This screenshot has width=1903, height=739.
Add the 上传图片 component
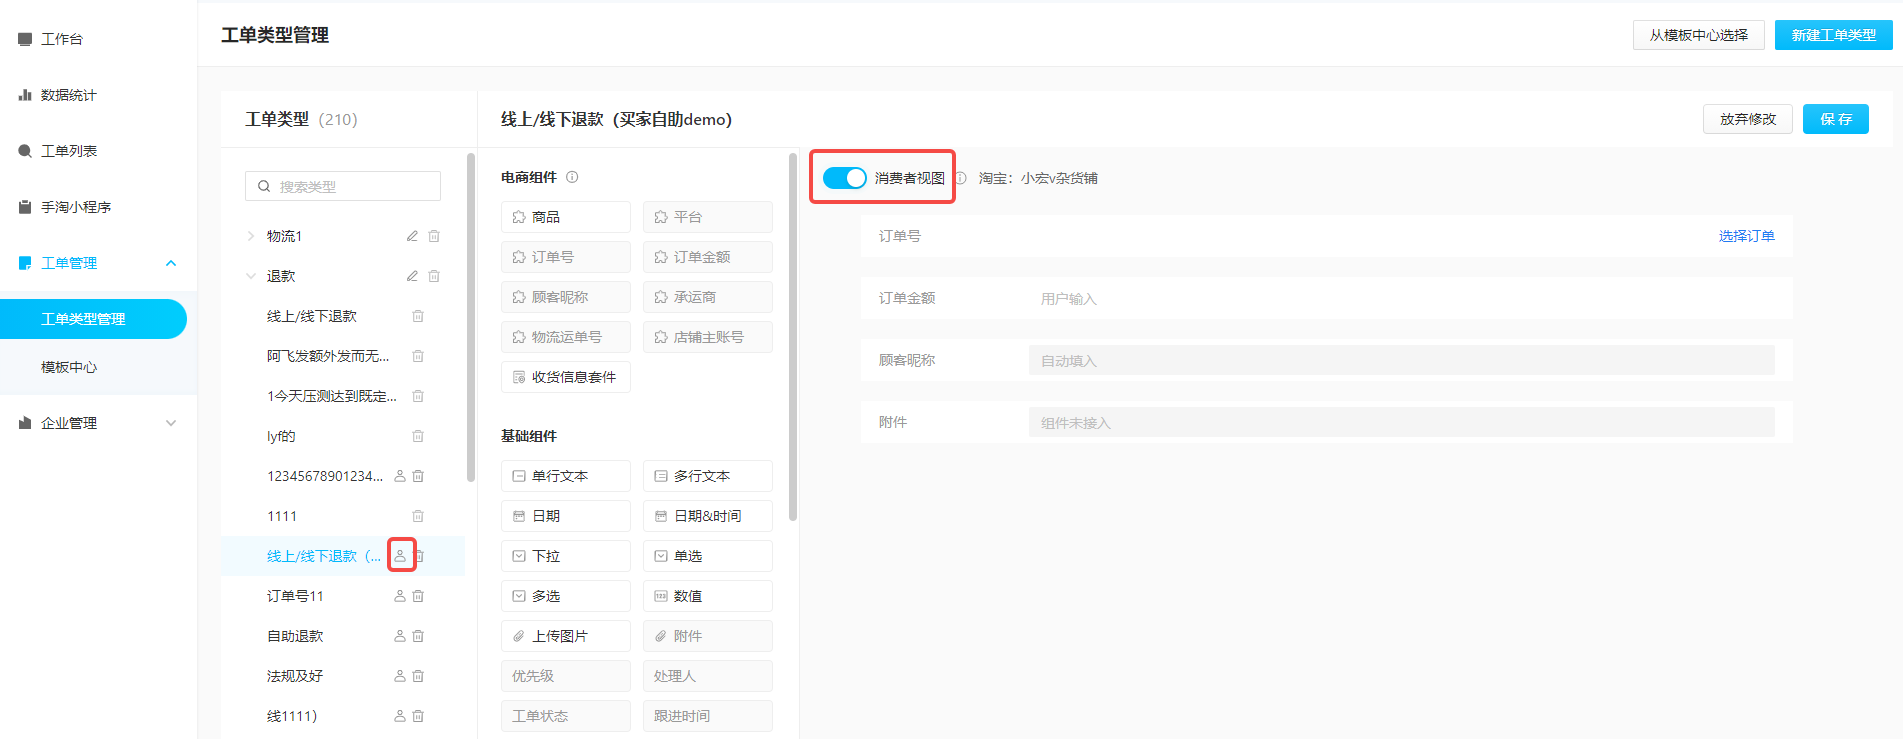566,636
